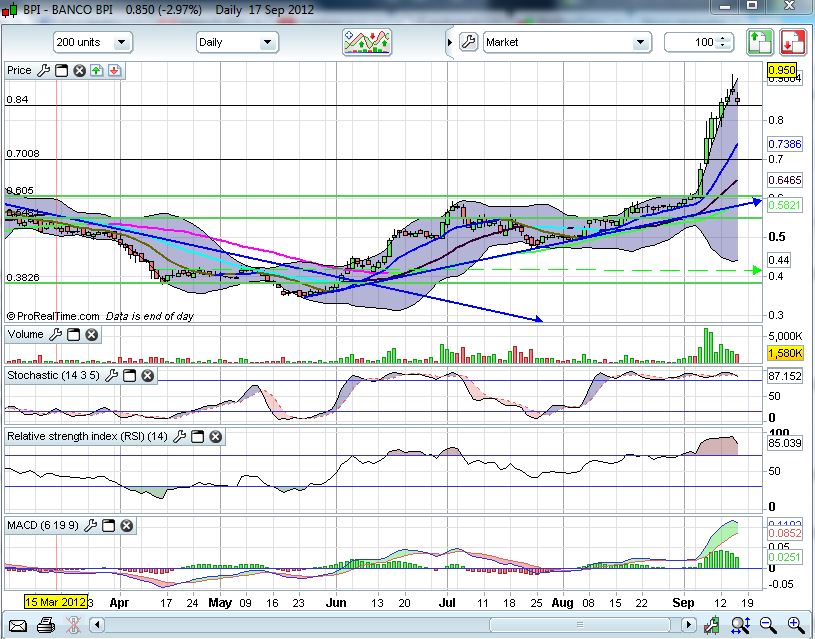Click the MACD (6 19 9) label
The height and width of the screenshot is (639, 815).
[x=43, y=525]
